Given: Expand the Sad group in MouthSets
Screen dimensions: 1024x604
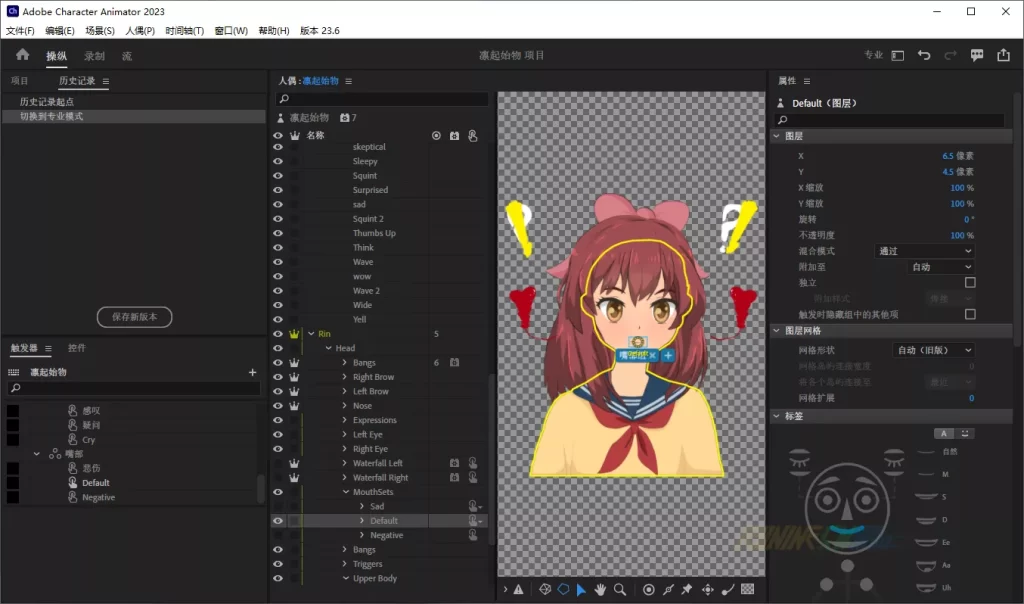Looking at the screenshot, I should point(362,507).
